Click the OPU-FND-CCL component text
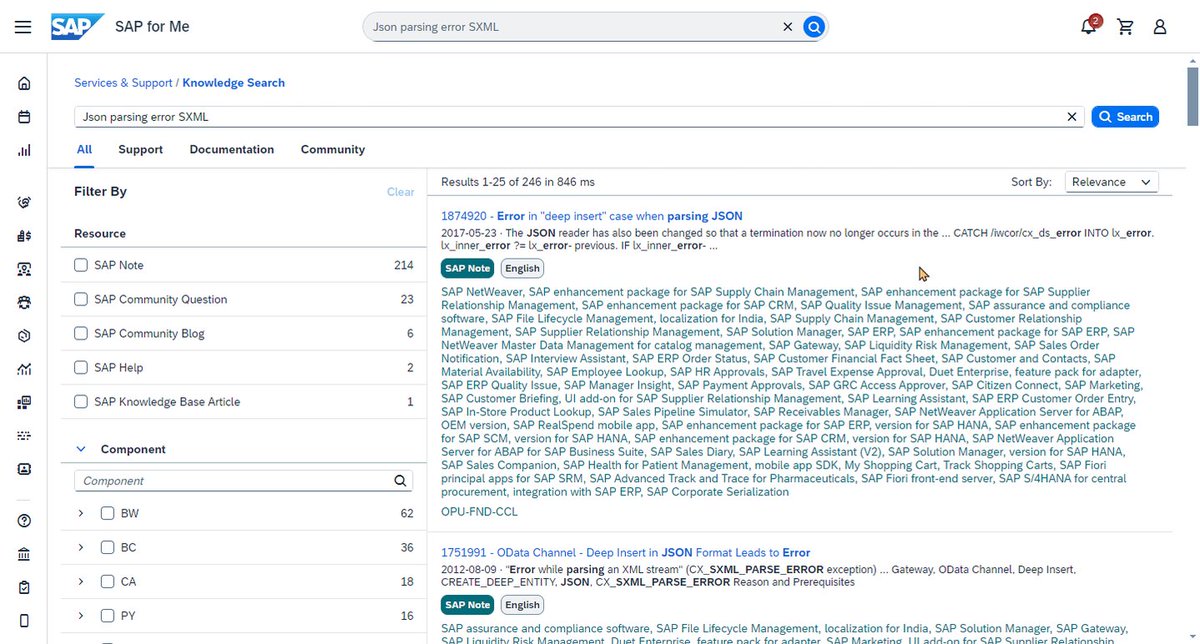The width and height of the screenshot is (1200, 644). coord(480,512)
